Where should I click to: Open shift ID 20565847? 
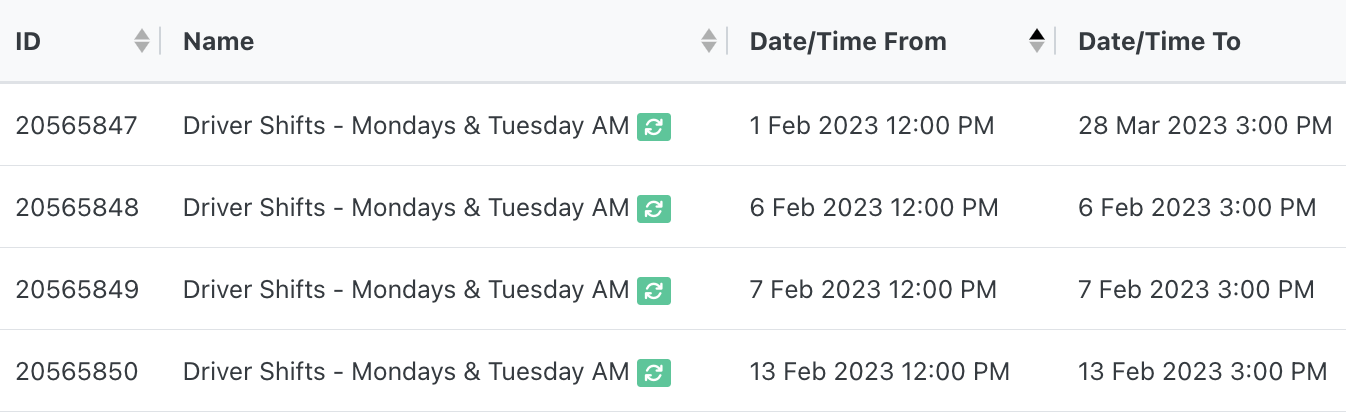click(77, 126)
